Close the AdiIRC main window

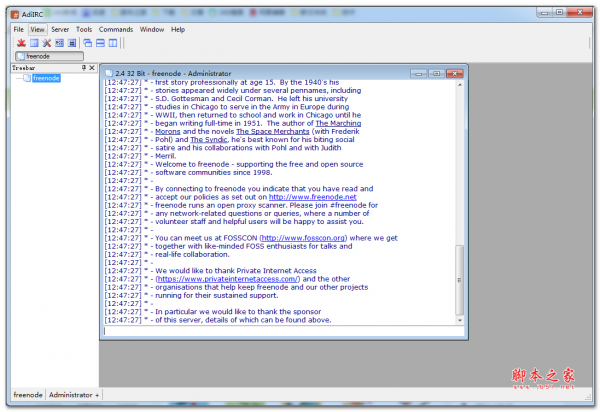tap(580, 13)
